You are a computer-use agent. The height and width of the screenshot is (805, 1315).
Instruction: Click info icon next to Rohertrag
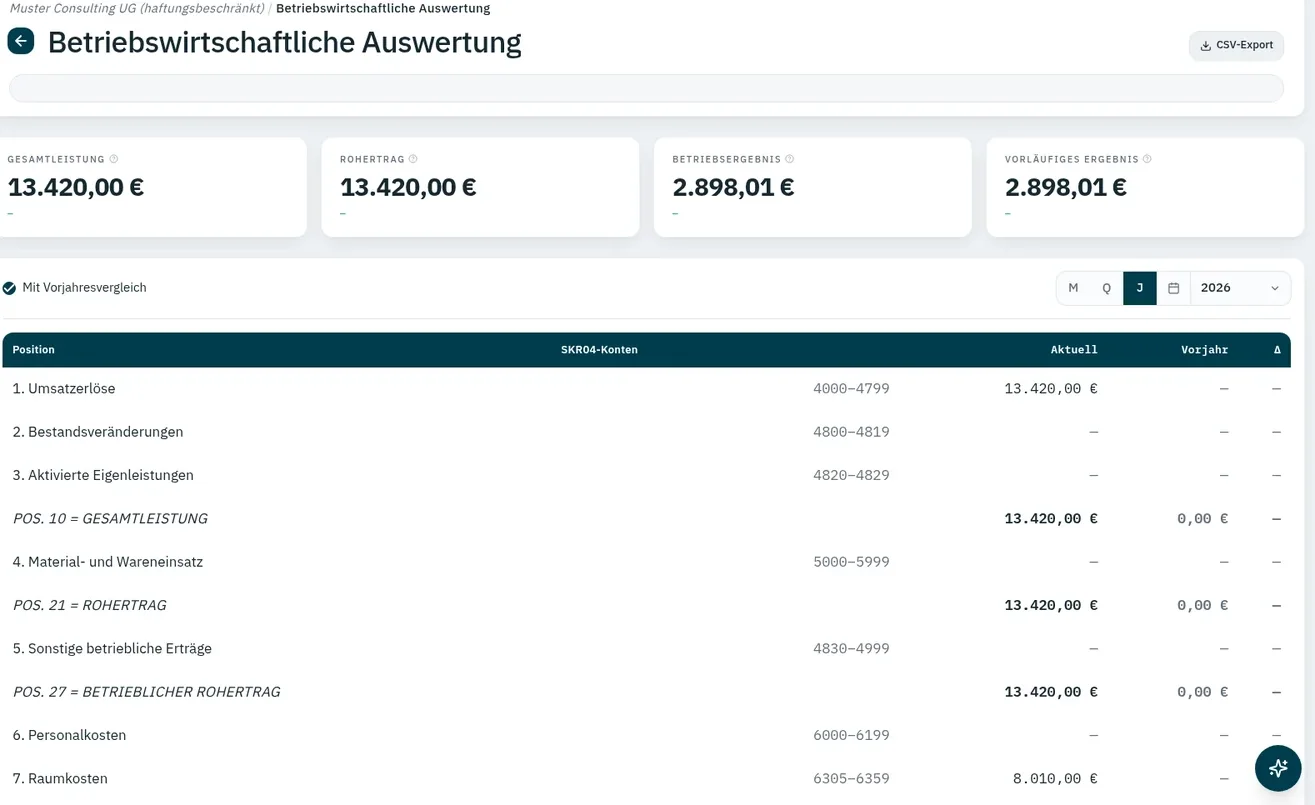click(x=413, y=159)
